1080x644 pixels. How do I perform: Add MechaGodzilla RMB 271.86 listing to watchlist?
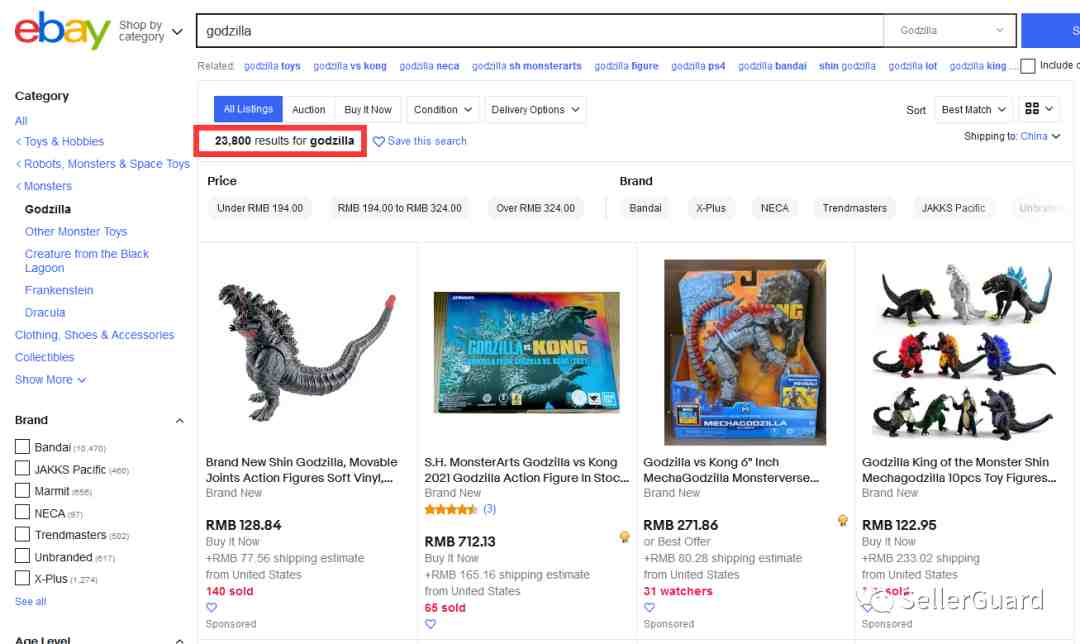coord(650,607)
